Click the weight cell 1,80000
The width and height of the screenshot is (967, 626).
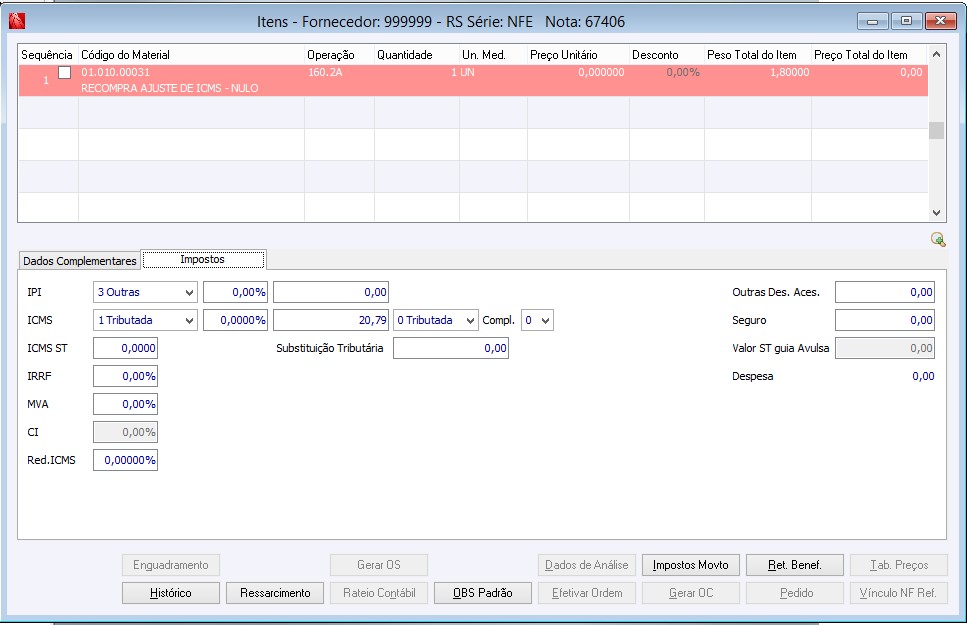click(789, 72)
